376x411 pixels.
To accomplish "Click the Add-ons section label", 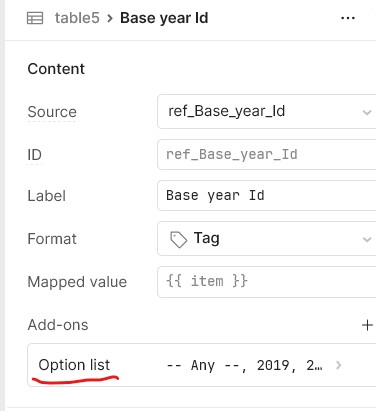I will tap(58, 325).
